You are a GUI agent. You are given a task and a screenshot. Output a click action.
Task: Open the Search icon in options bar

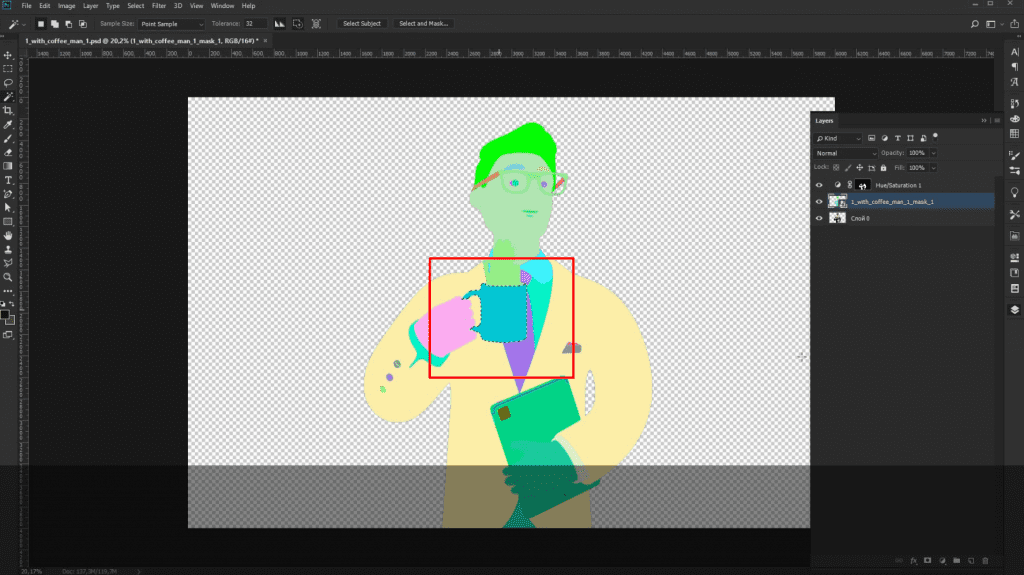[x=974, y=24]
